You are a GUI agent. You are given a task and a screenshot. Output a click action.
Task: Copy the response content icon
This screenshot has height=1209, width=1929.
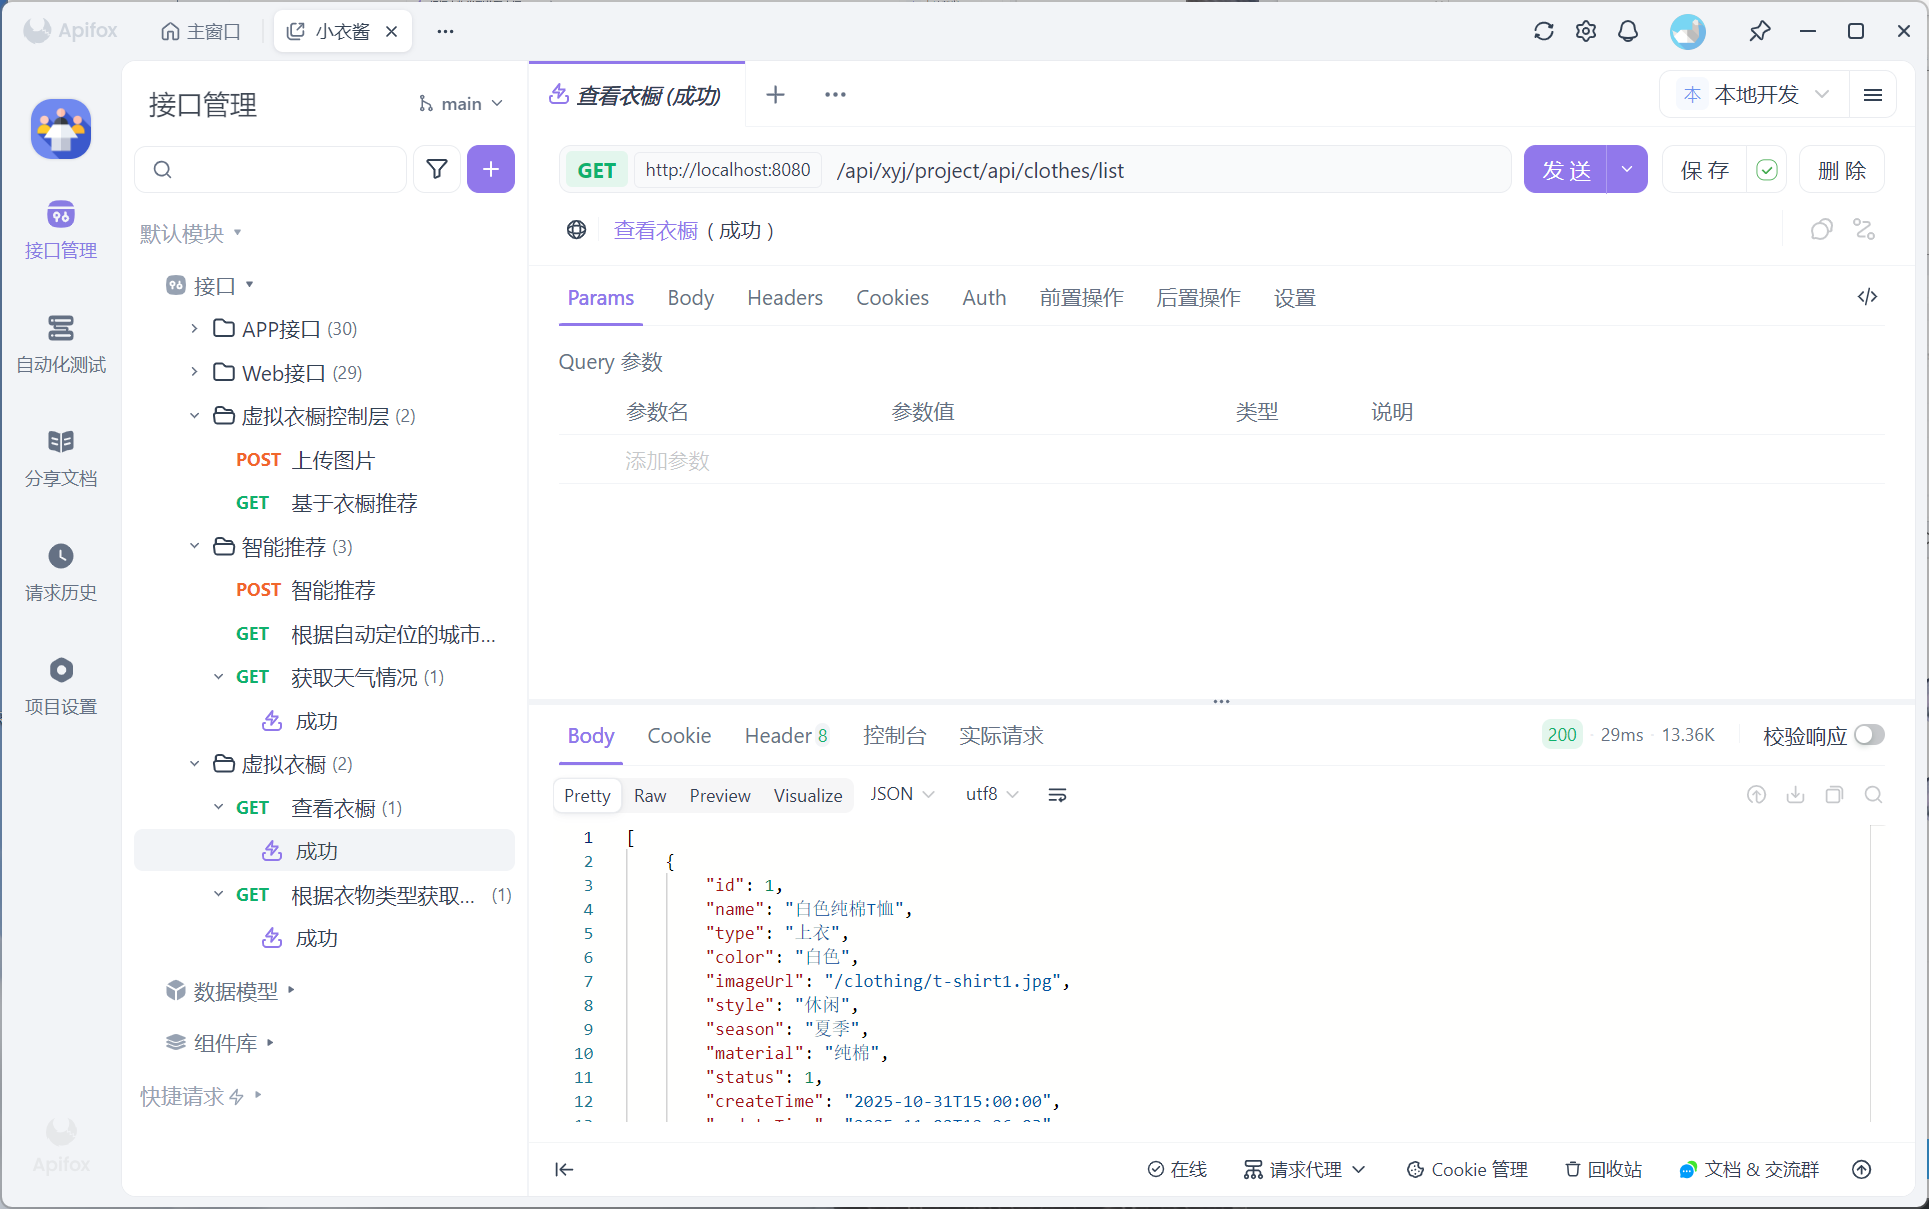1834,795
